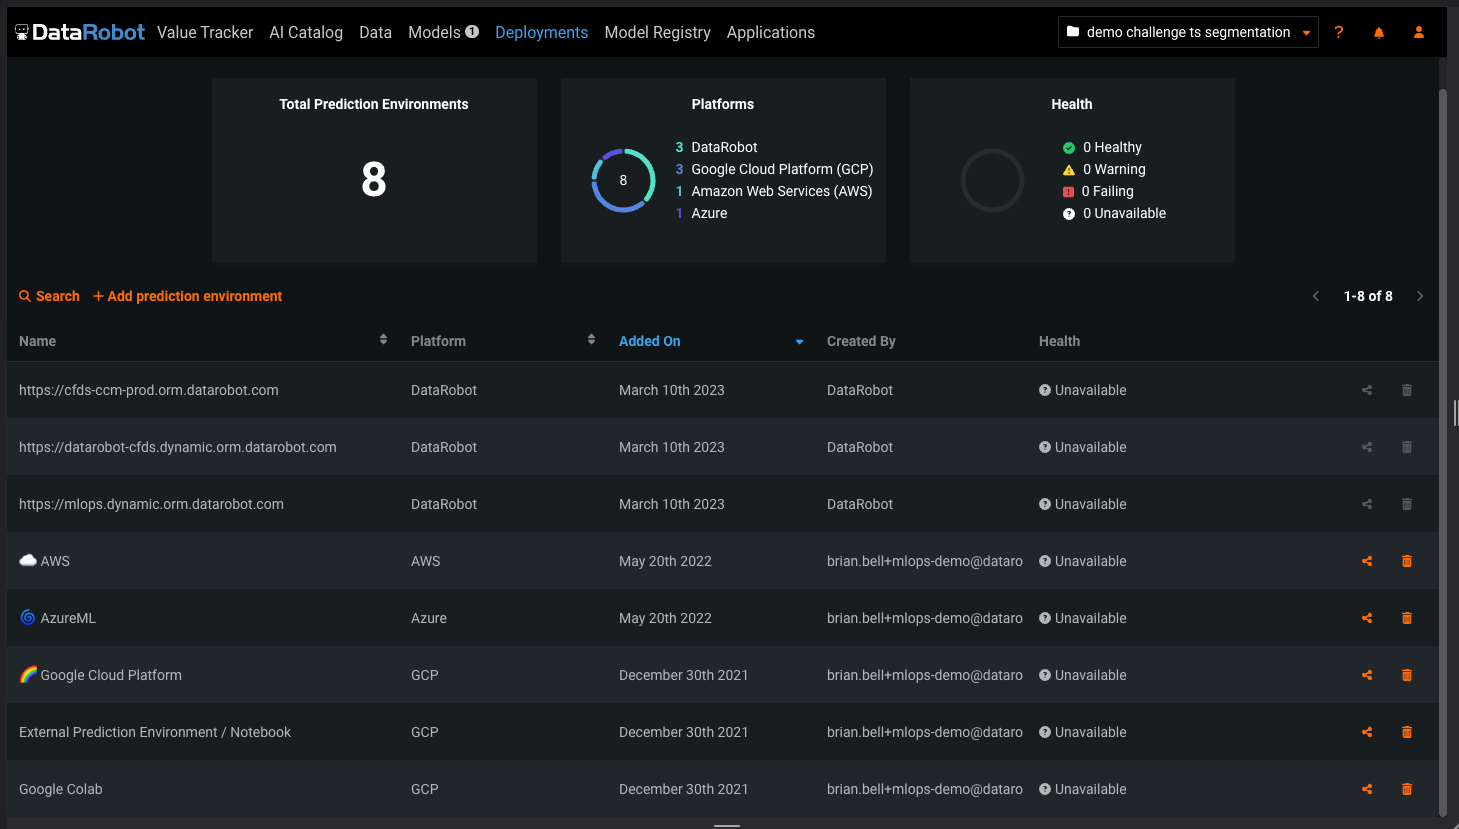
Task: Click Search above the environments table
Action: [49, 296]
